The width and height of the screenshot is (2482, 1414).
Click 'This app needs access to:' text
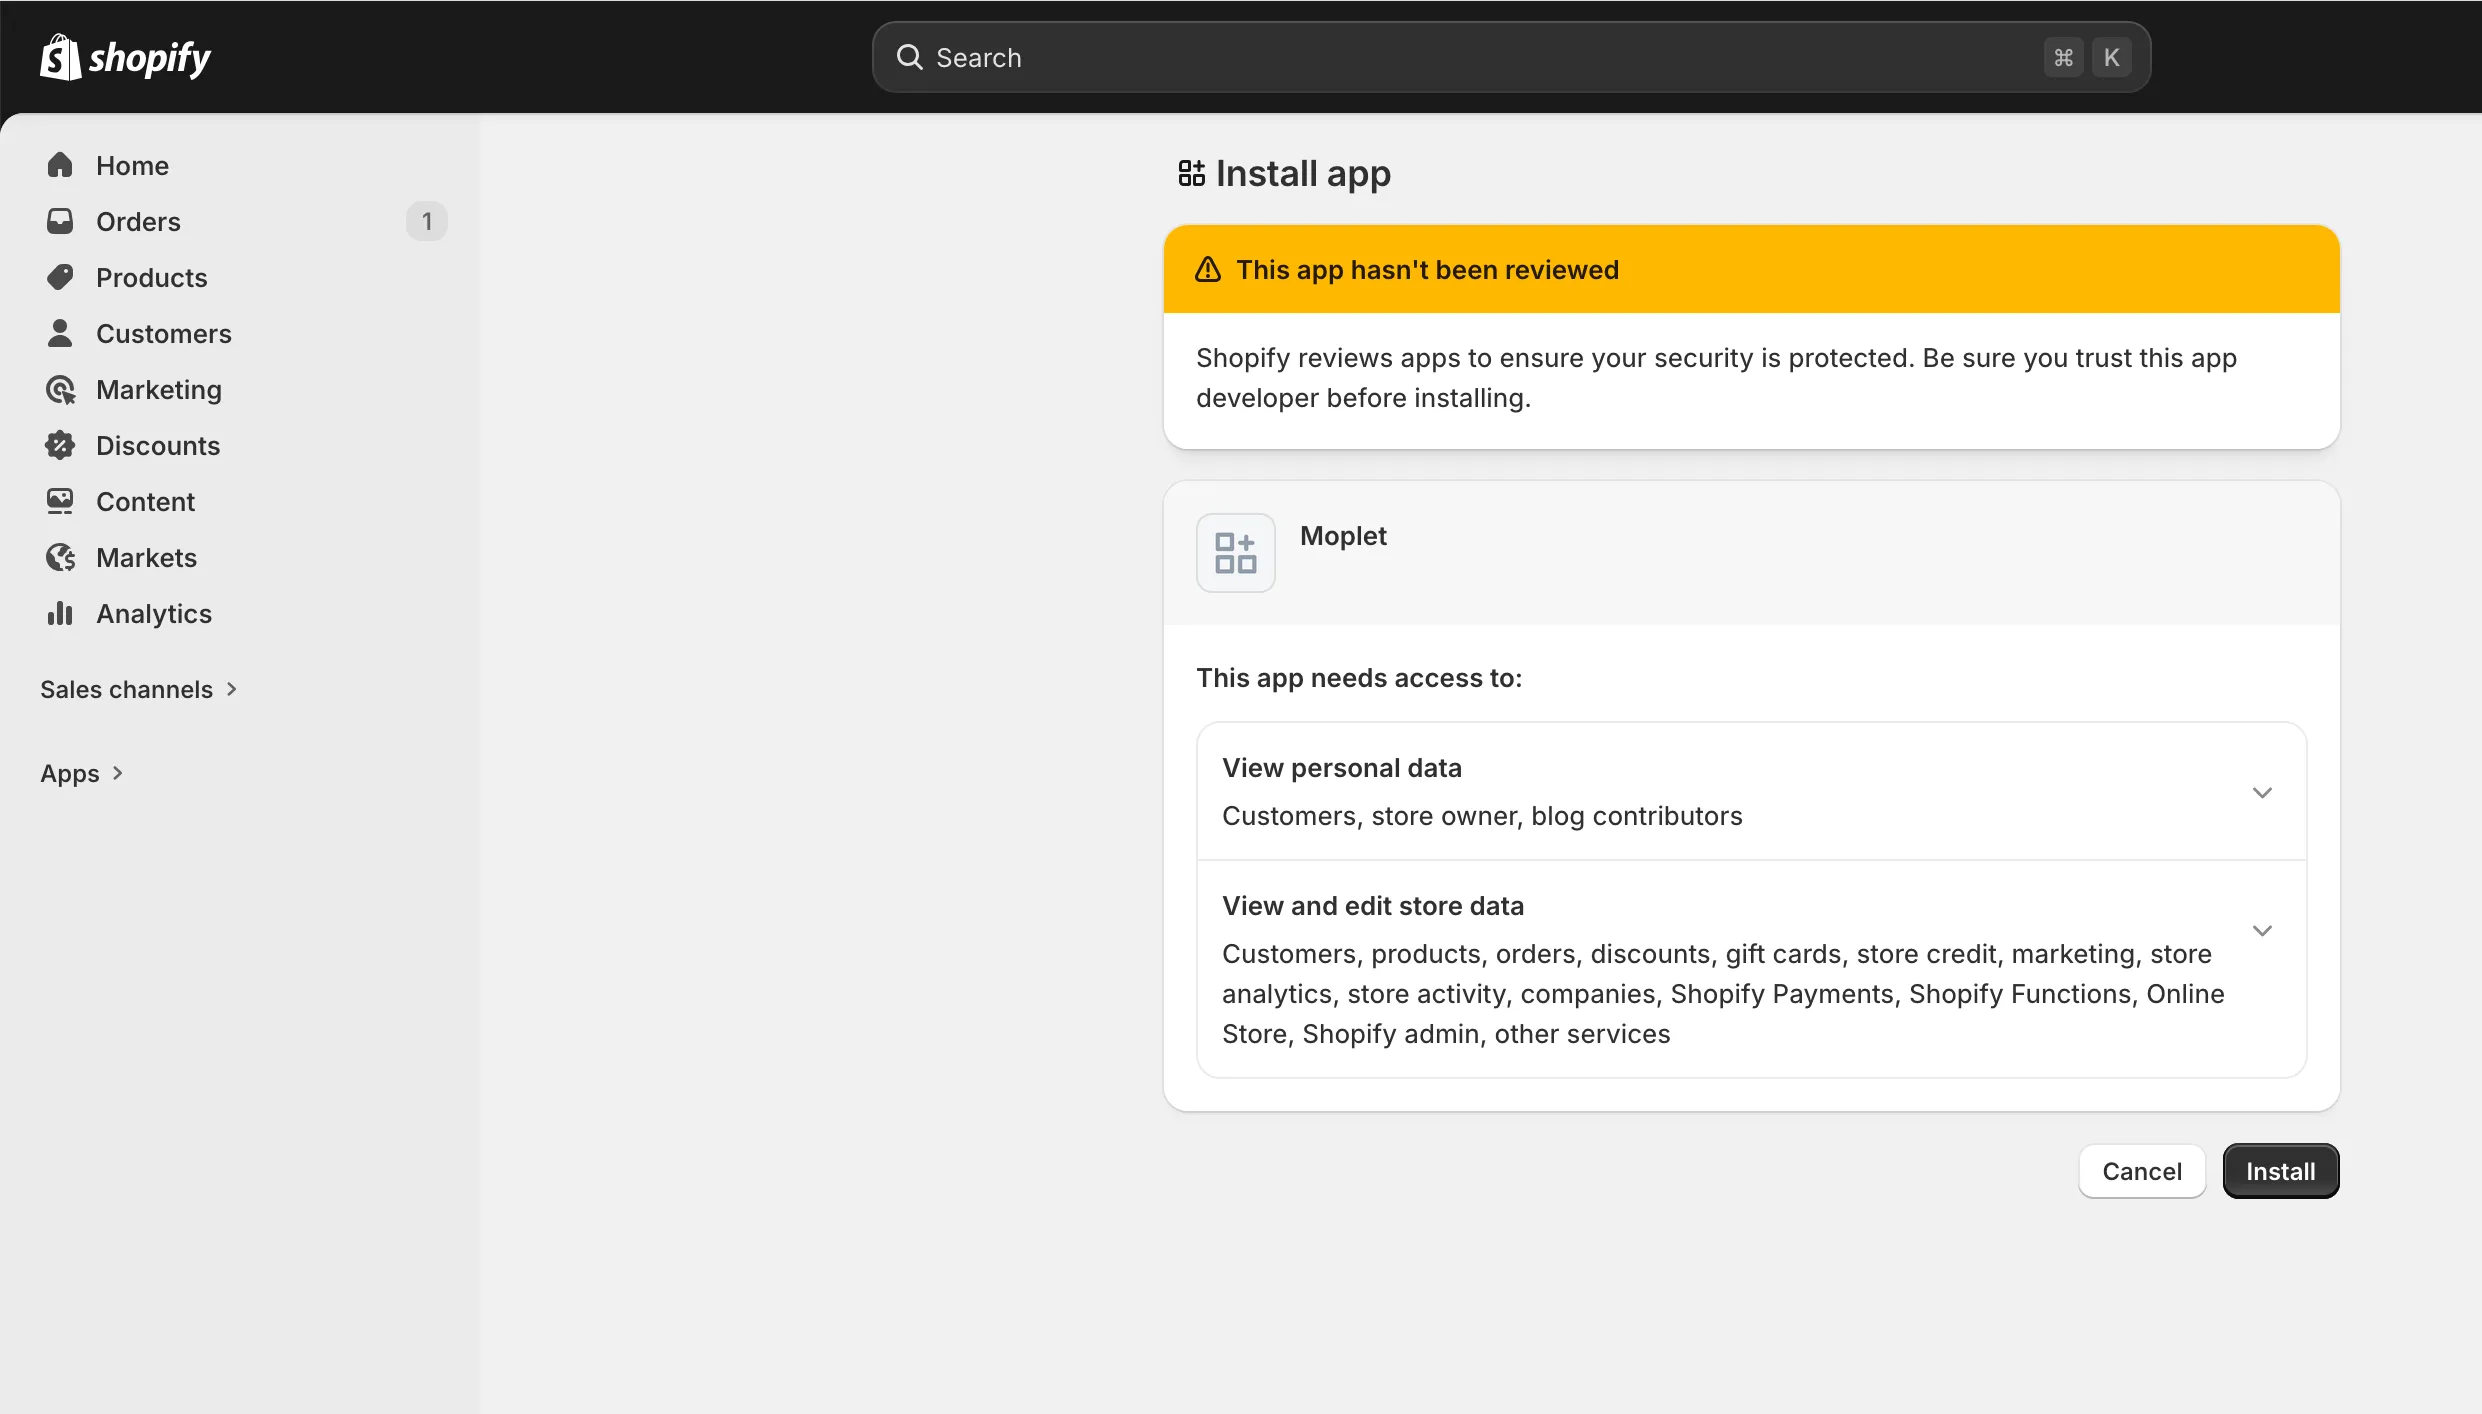1359,678
